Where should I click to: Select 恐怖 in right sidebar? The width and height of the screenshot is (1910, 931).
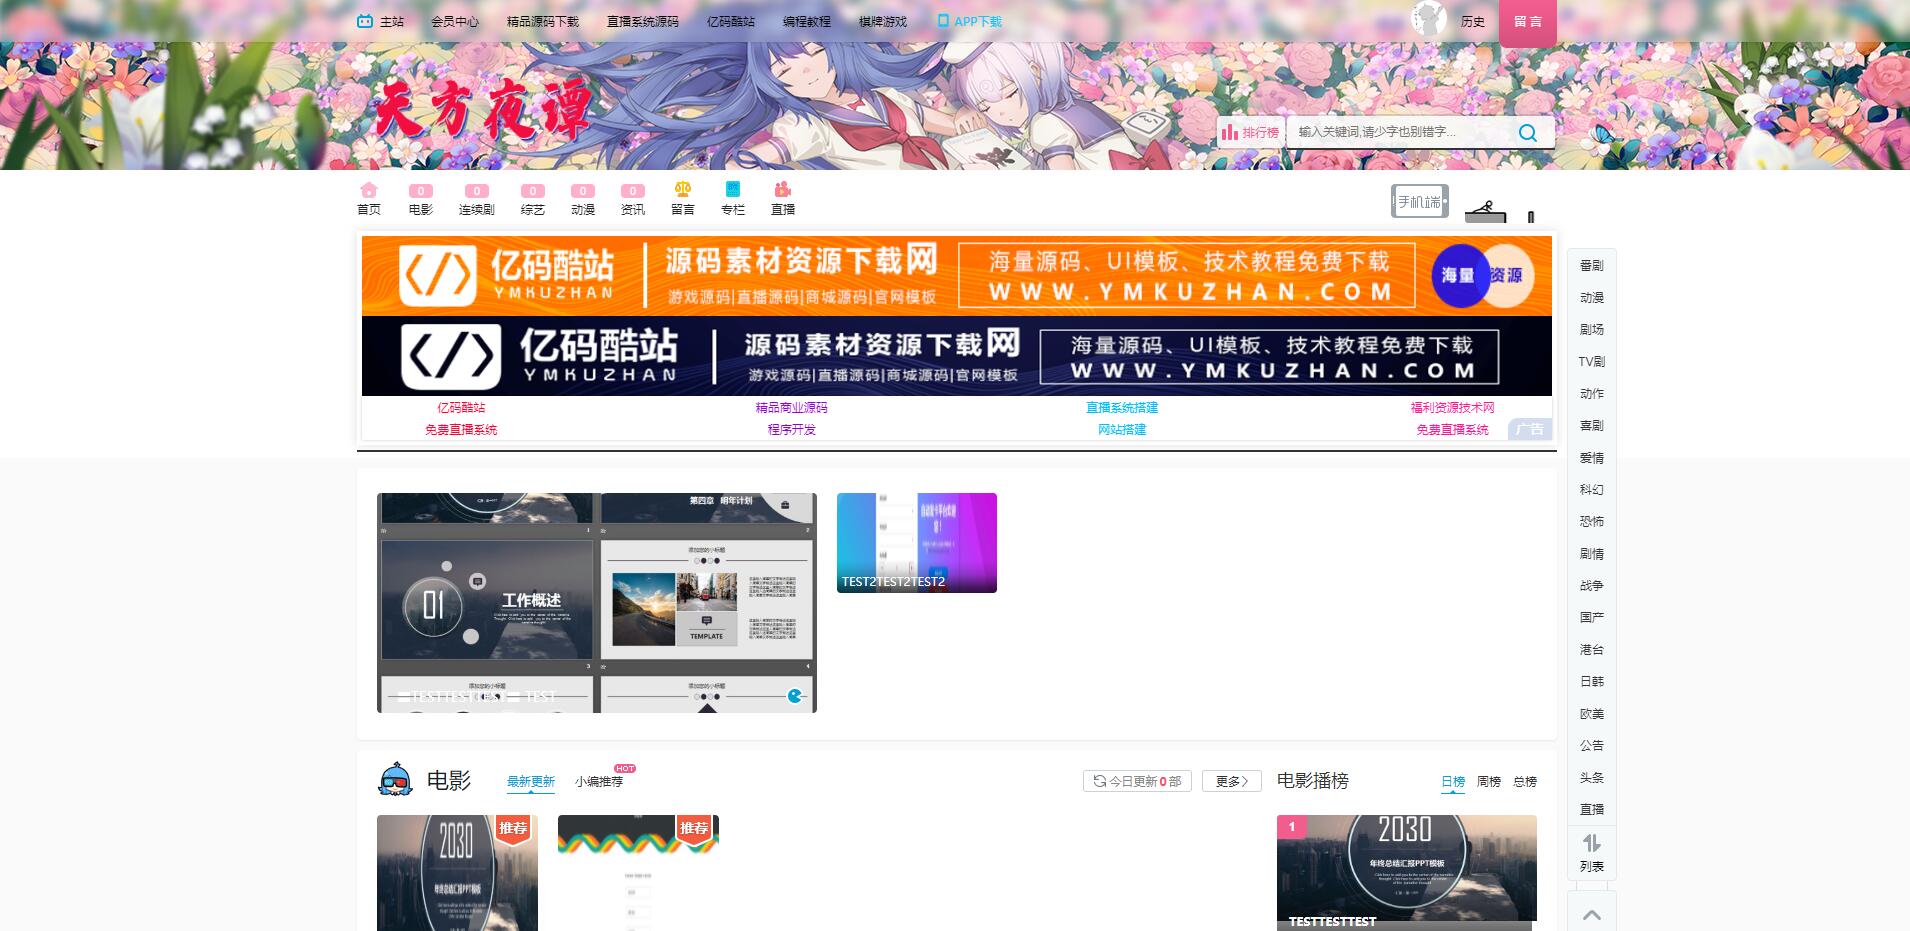click(x=1592, y=521)
